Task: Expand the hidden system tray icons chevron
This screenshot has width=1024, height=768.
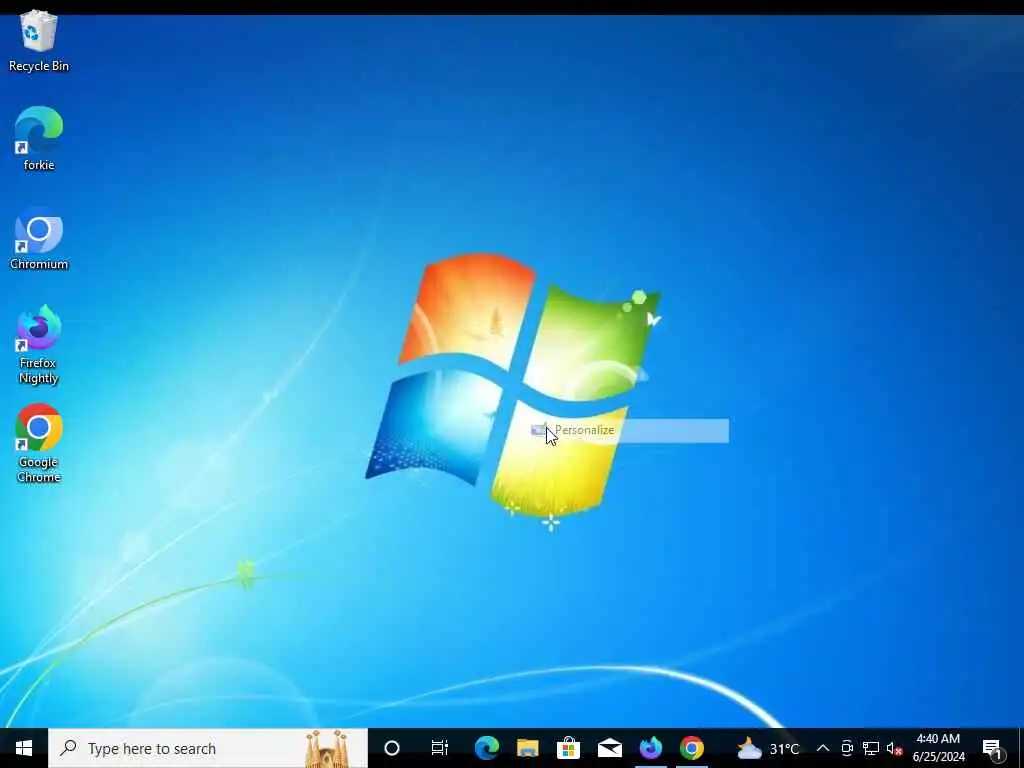Action: click(x=823, y=748)
